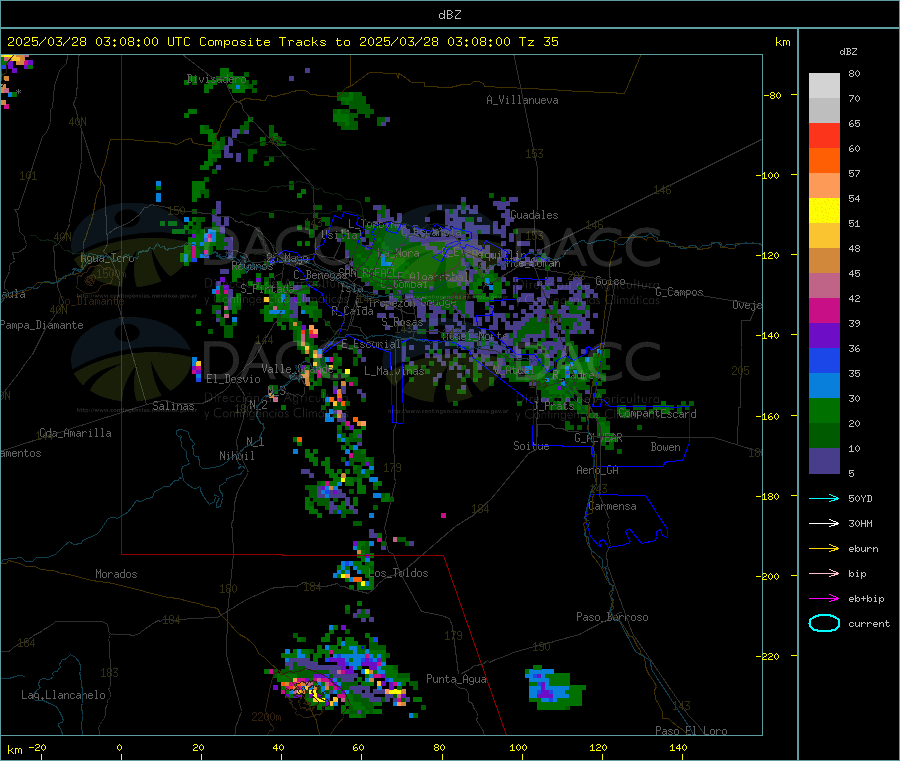Click the Agua_Toro map label

coord(107,258)
